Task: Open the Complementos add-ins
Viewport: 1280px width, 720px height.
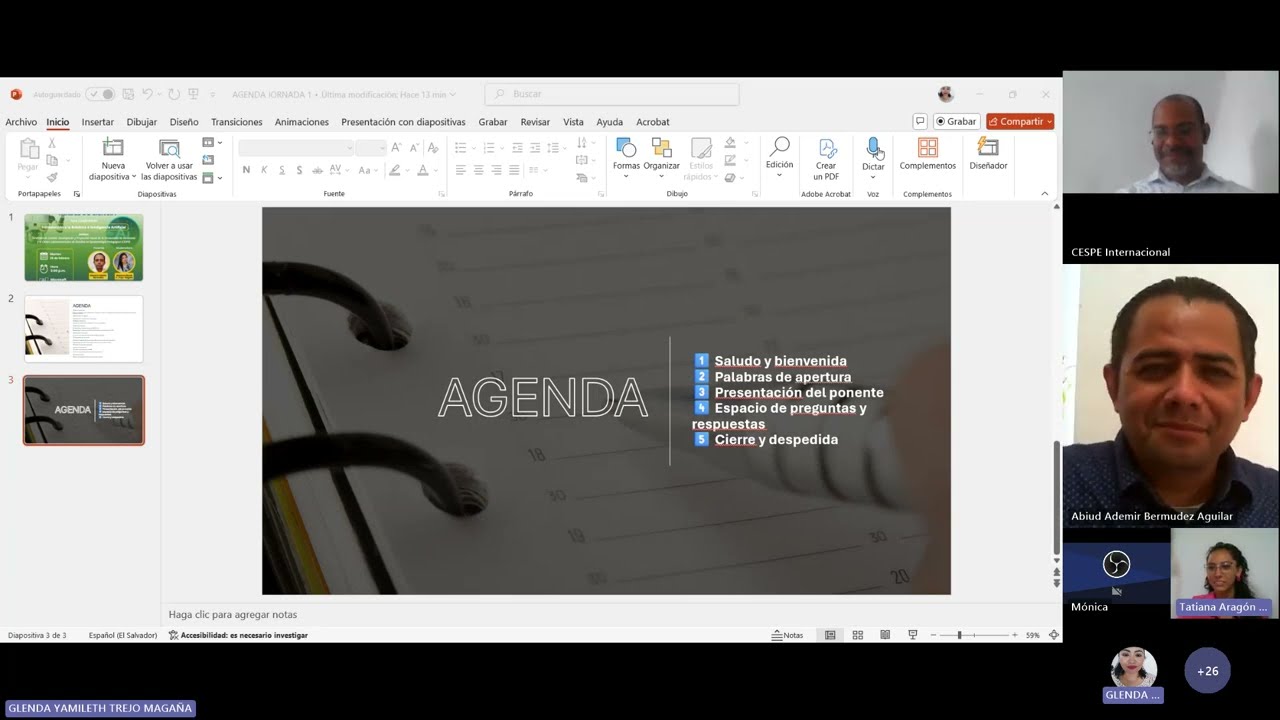Action: point(928,155)
